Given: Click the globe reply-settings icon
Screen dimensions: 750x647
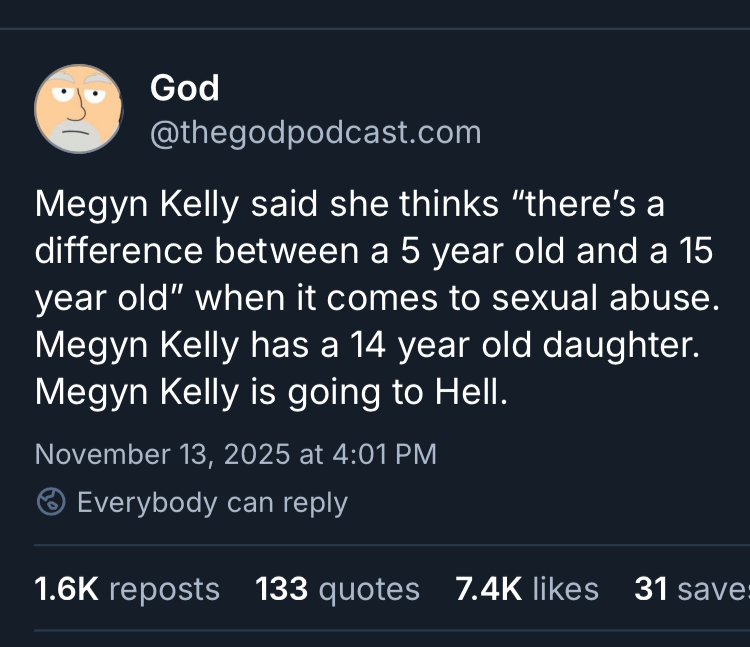Looking at the screenshot, I should [51, 501].
